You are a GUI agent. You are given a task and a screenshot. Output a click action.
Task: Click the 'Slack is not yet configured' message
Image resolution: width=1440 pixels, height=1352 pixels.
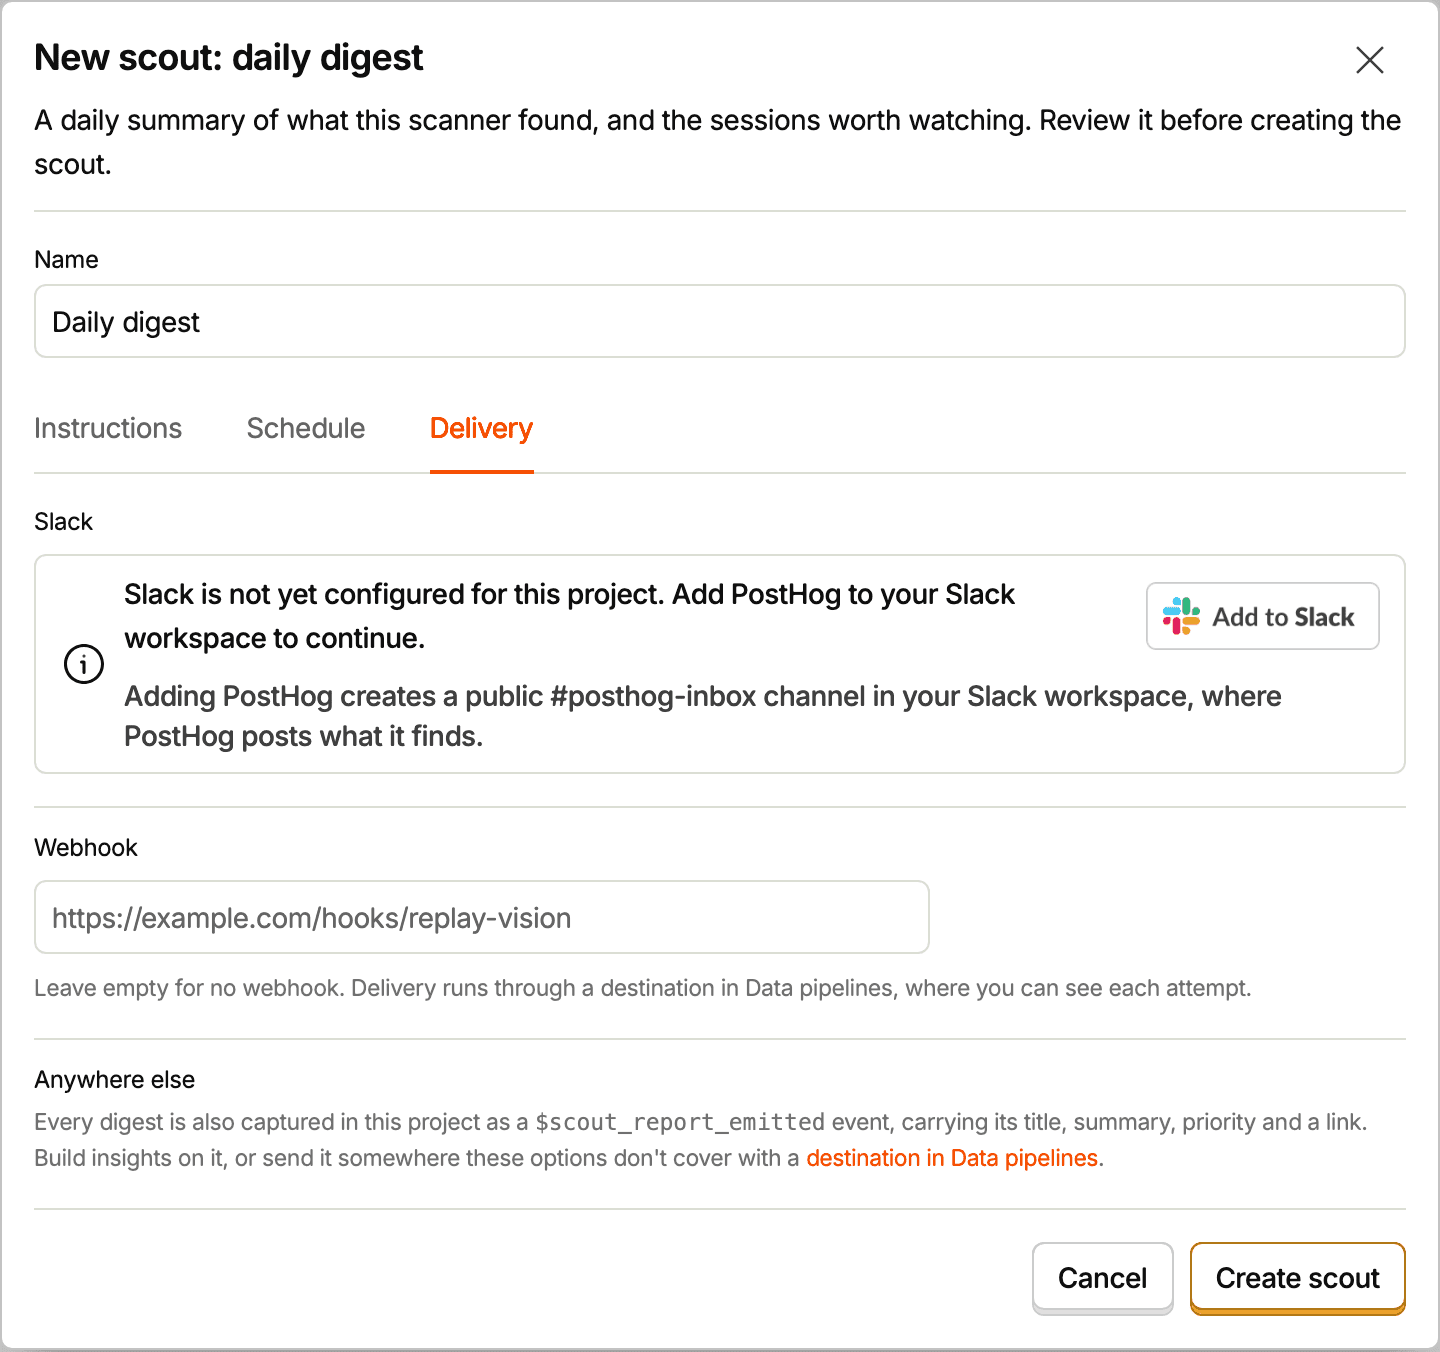pyautogui.click(x=569, y=616)
